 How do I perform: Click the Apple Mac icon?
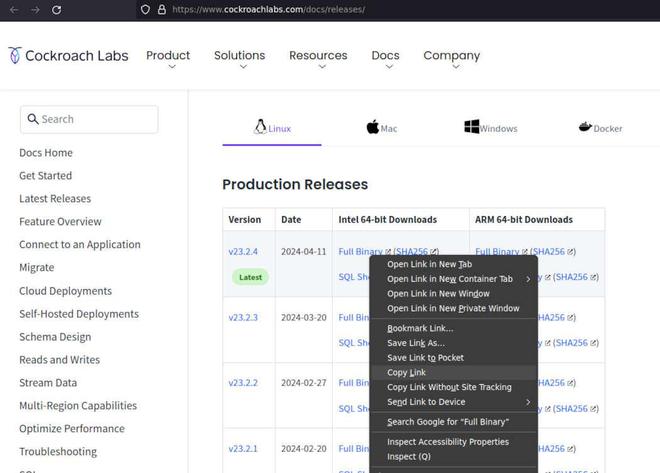(372, 127)
